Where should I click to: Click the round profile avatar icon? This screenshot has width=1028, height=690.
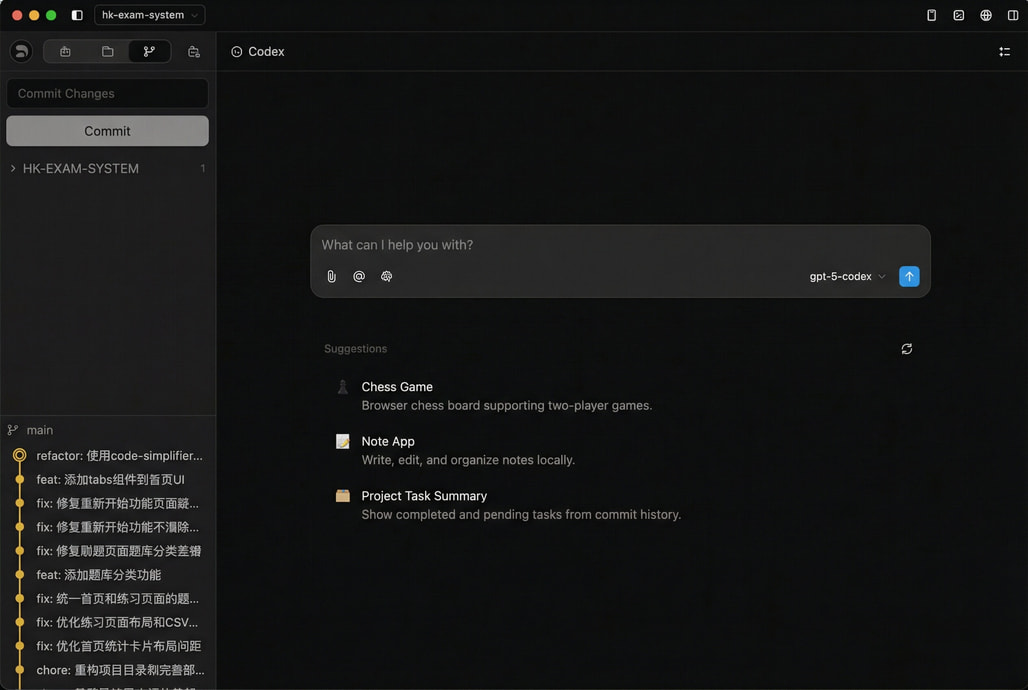(x=21, y=52)
